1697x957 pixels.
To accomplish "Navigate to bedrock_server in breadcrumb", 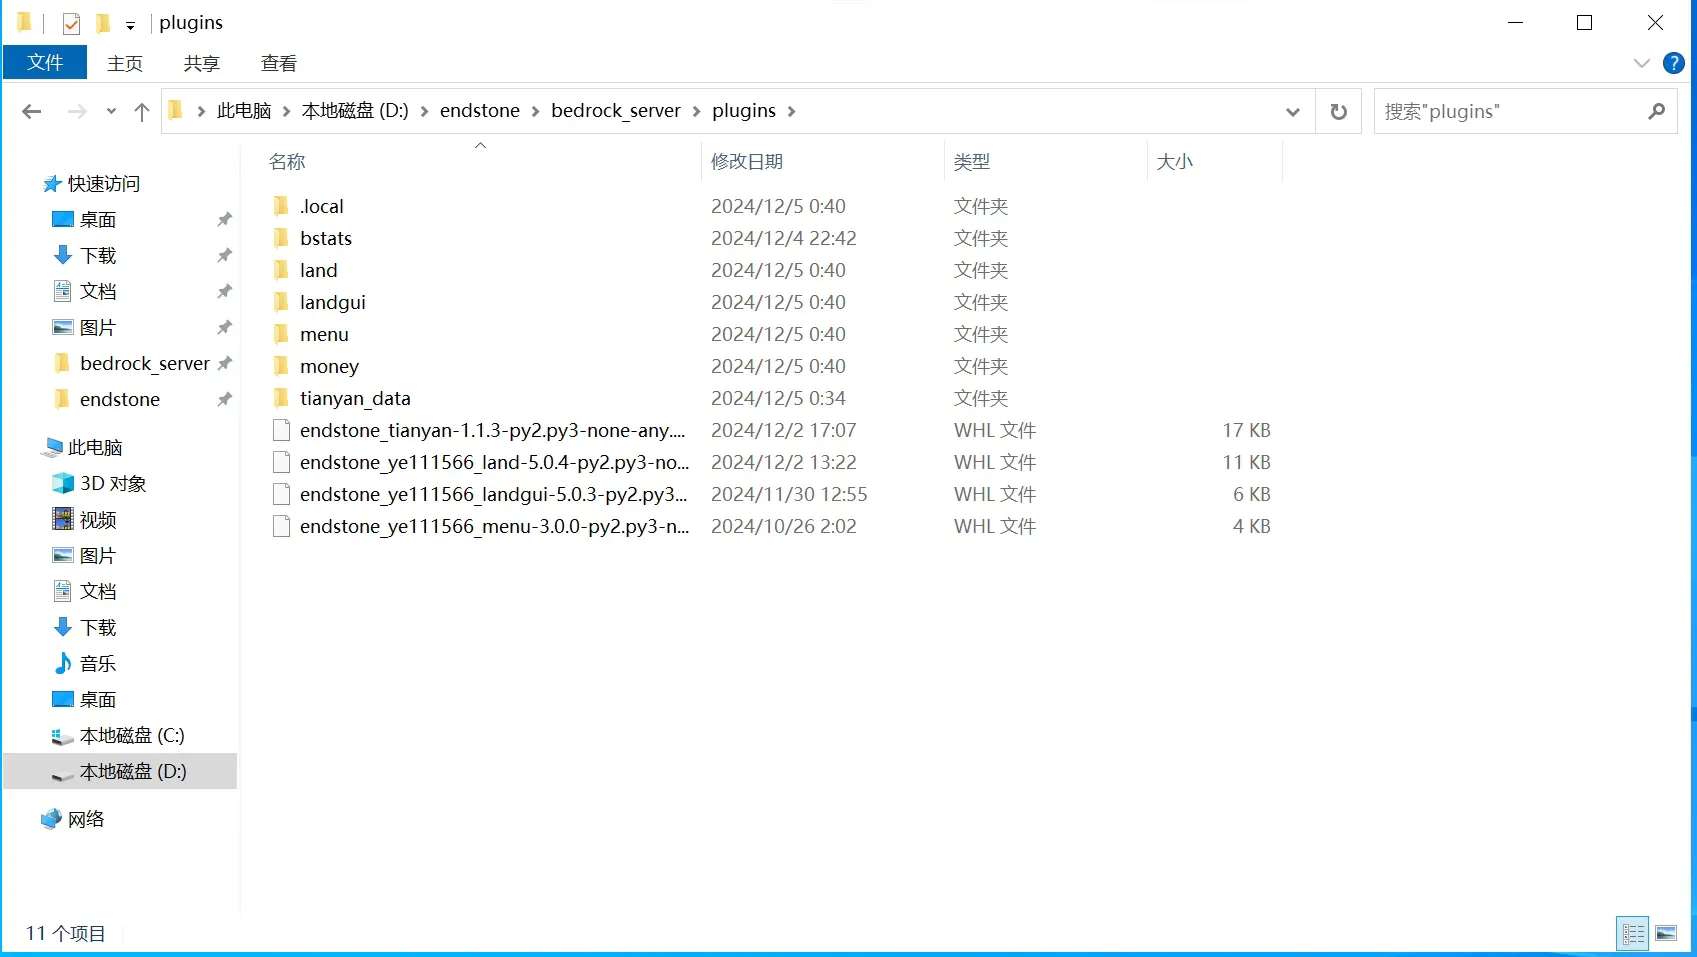I will coord(615,111).
